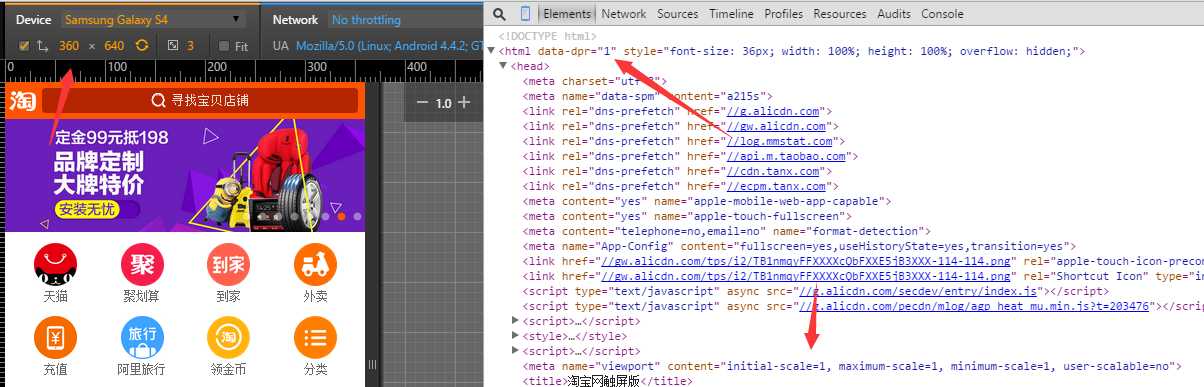
Task: Expand the collapsed style node
Action: [516, 336]
